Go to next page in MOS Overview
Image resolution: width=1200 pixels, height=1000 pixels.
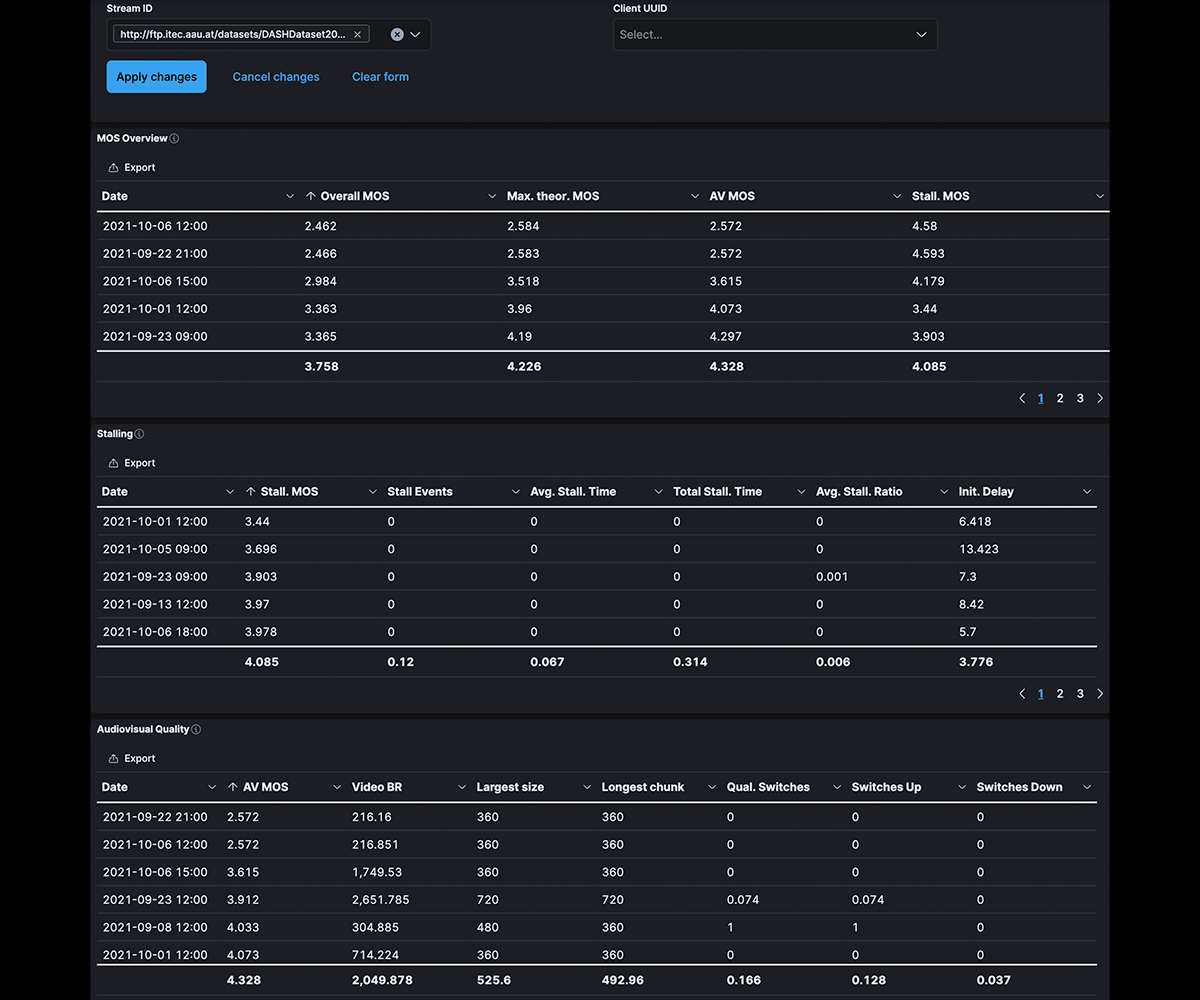point(1100,398)
